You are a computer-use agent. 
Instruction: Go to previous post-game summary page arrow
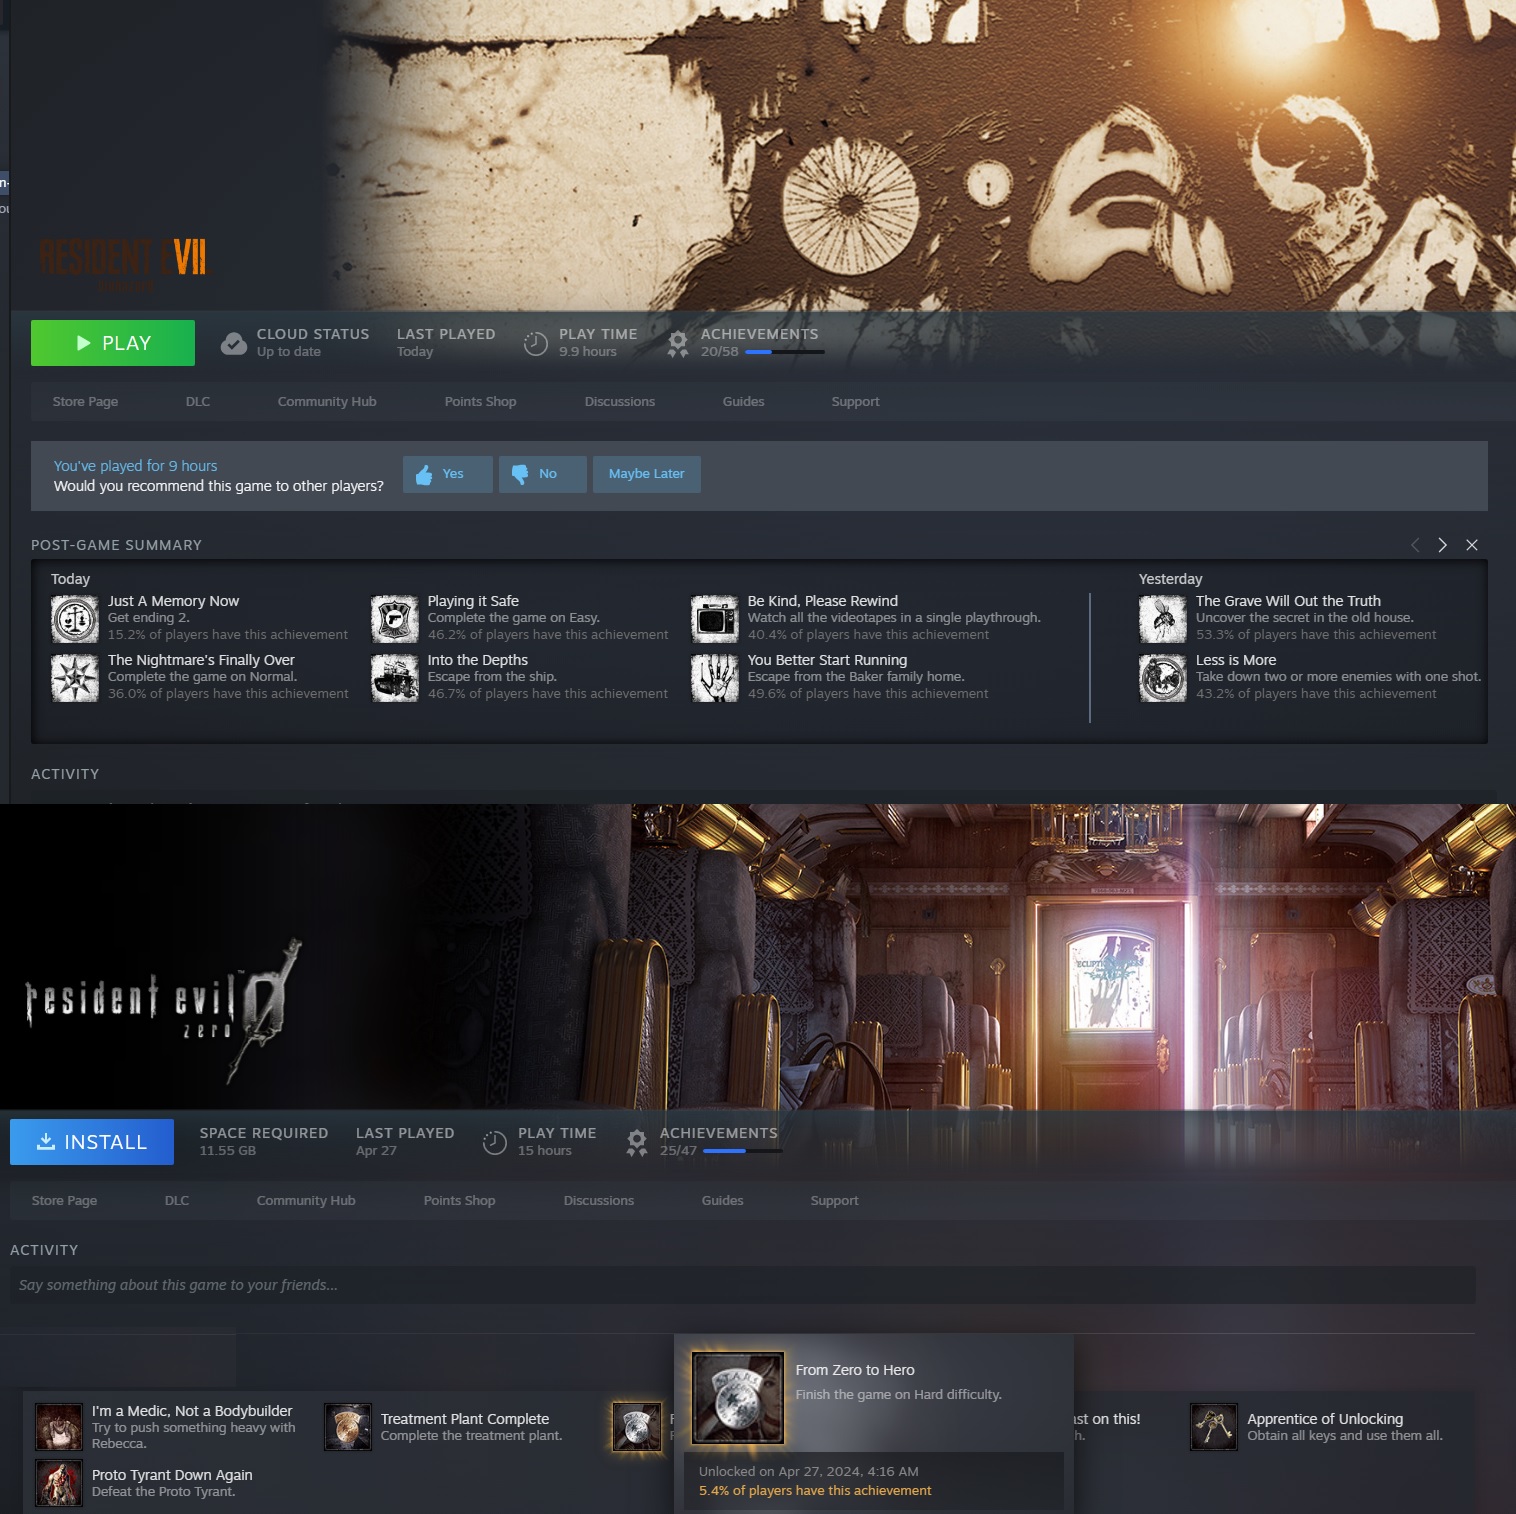click(1415, 545)
